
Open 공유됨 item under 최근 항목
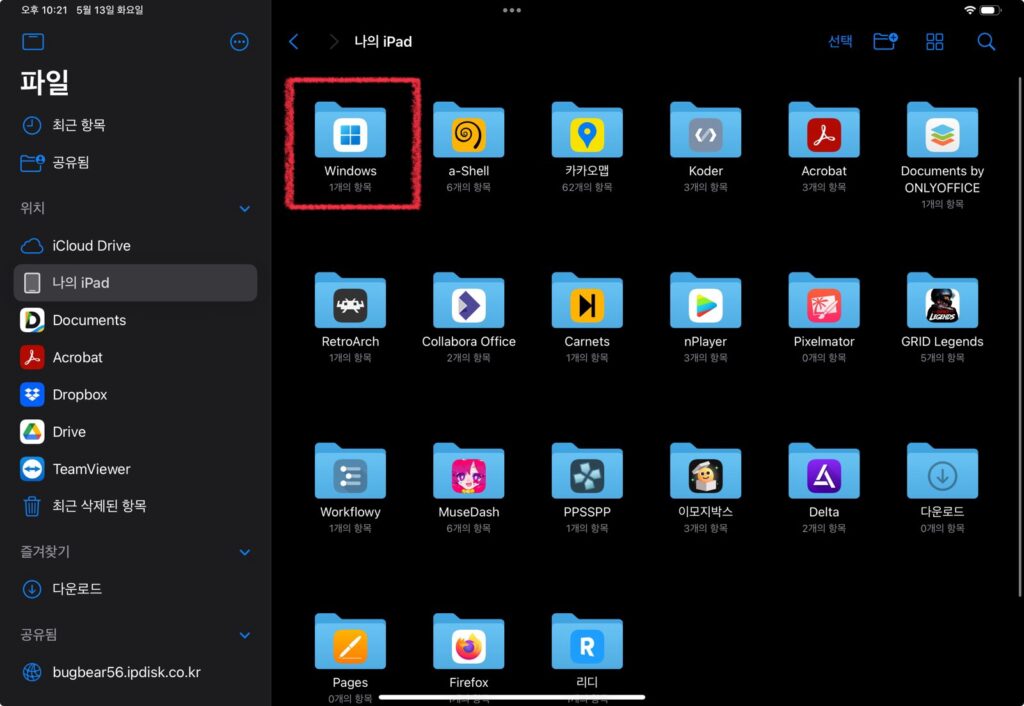[x=135, y=162]
